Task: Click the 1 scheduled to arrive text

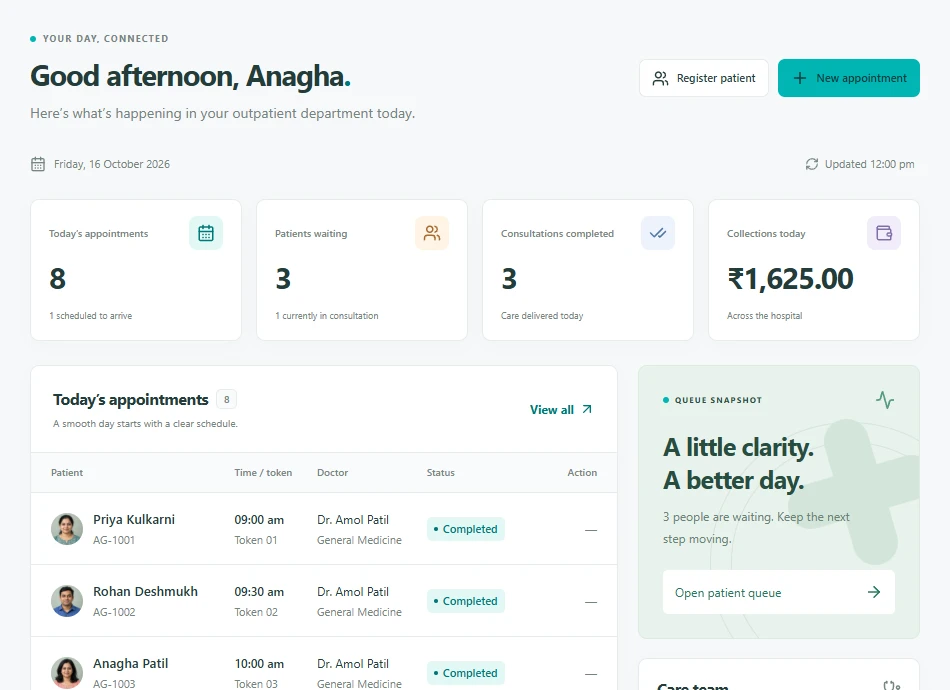Action: coord(90,316)
